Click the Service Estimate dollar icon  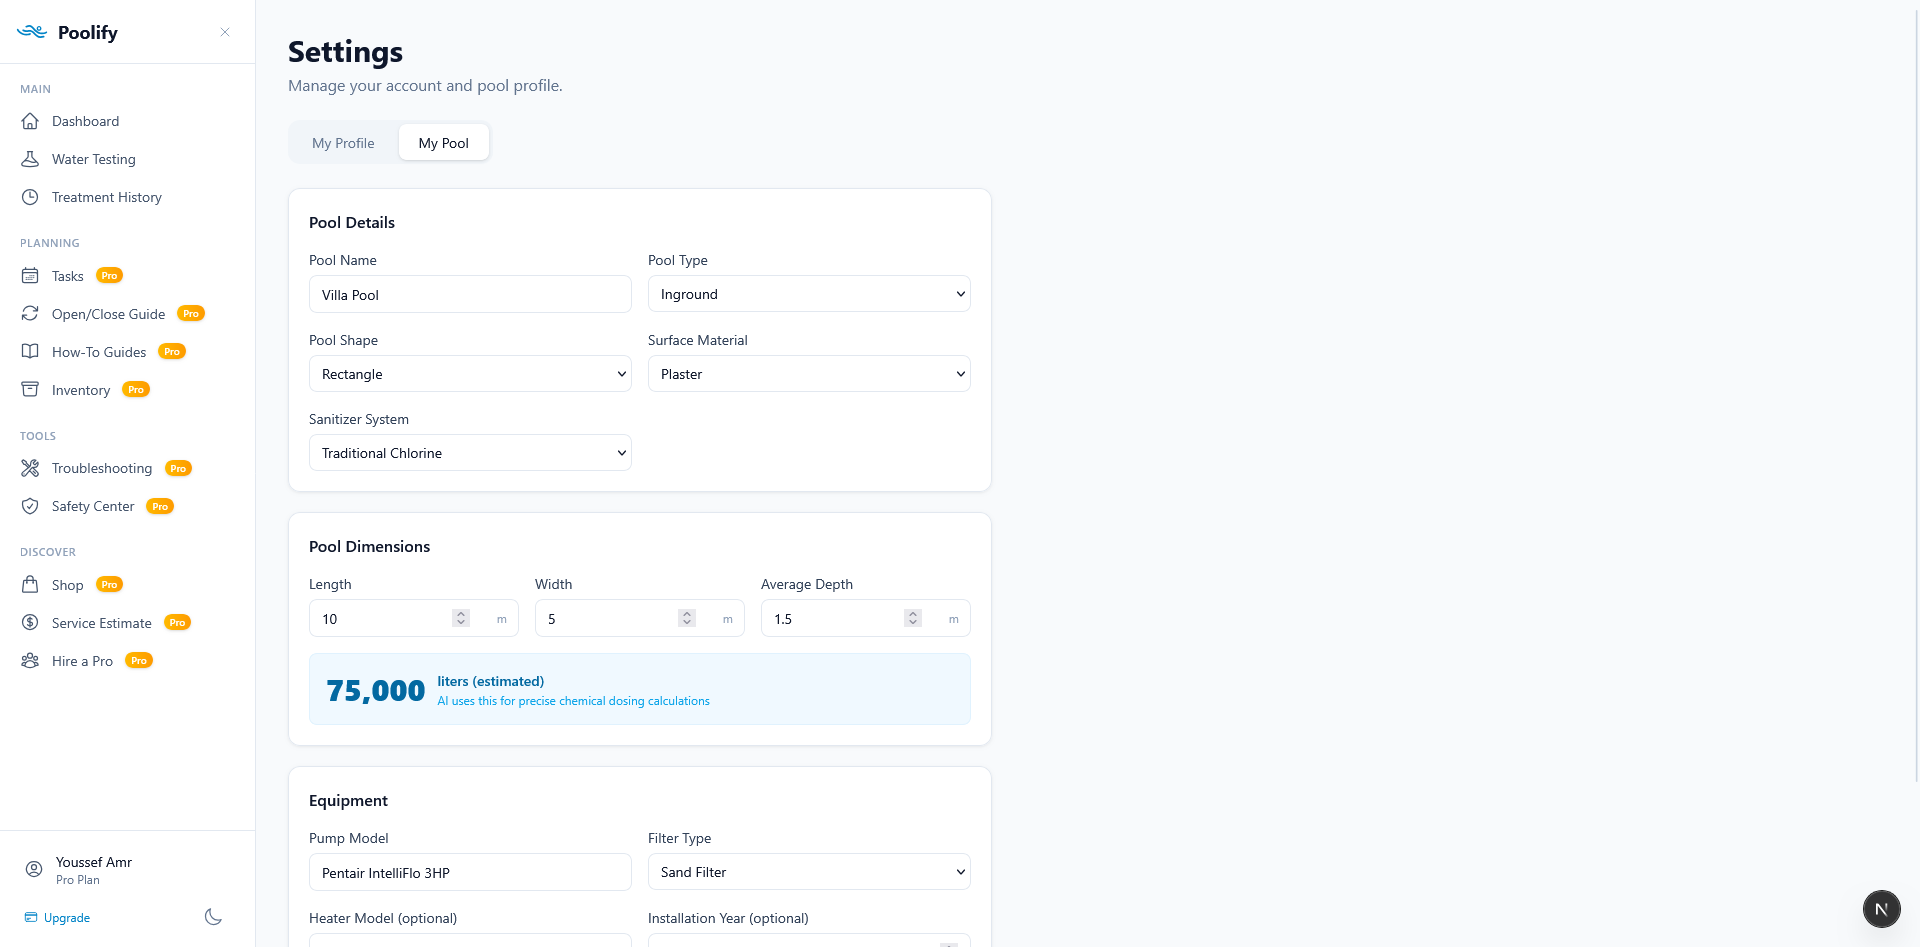pyautogui.click(x=30, y=622)
